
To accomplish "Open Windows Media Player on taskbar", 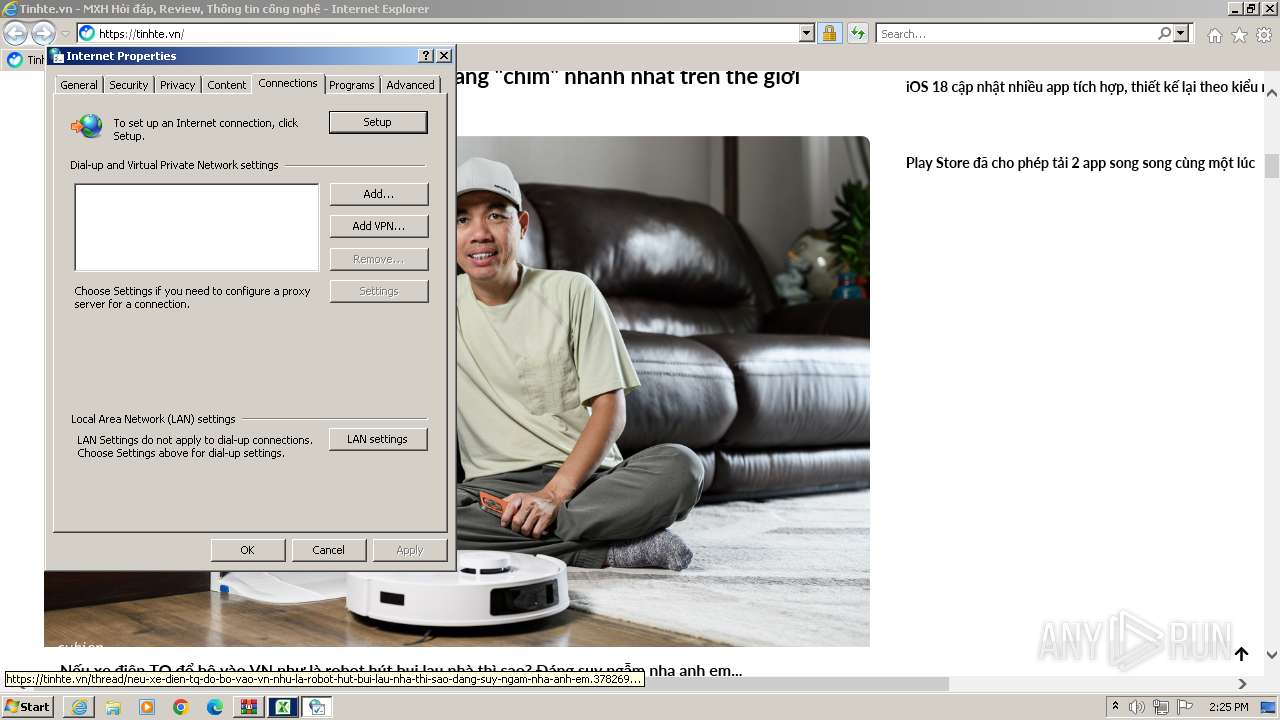I will coord(147,707).
